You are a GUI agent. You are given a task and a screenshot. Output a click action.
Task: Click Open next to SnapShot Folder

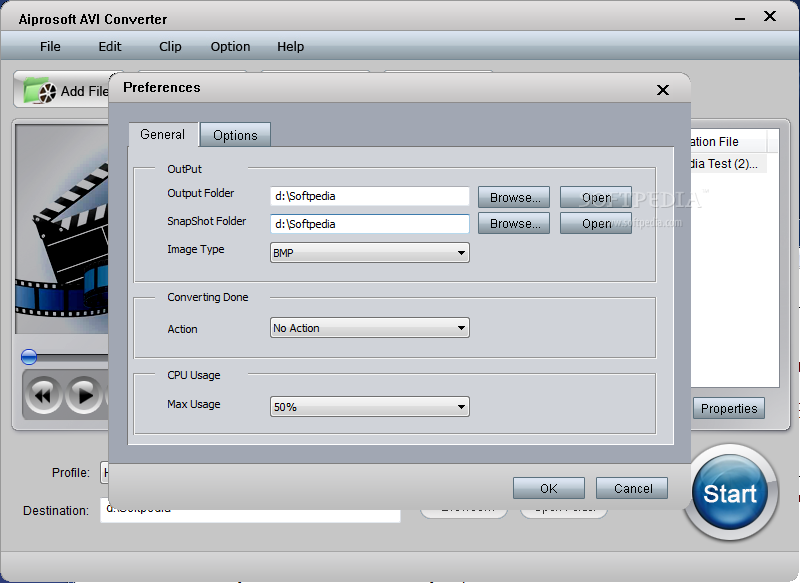(596, 223)
